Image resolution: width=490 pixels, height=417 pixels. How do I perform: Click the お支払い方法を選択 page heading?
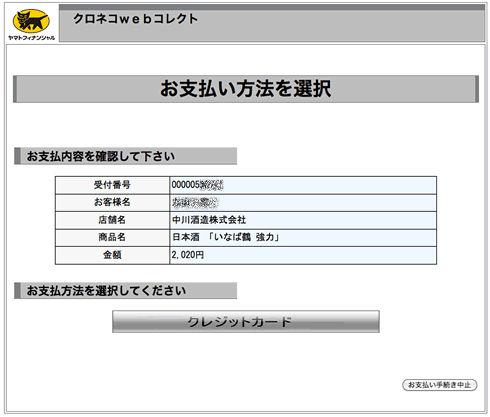point(246,89)
